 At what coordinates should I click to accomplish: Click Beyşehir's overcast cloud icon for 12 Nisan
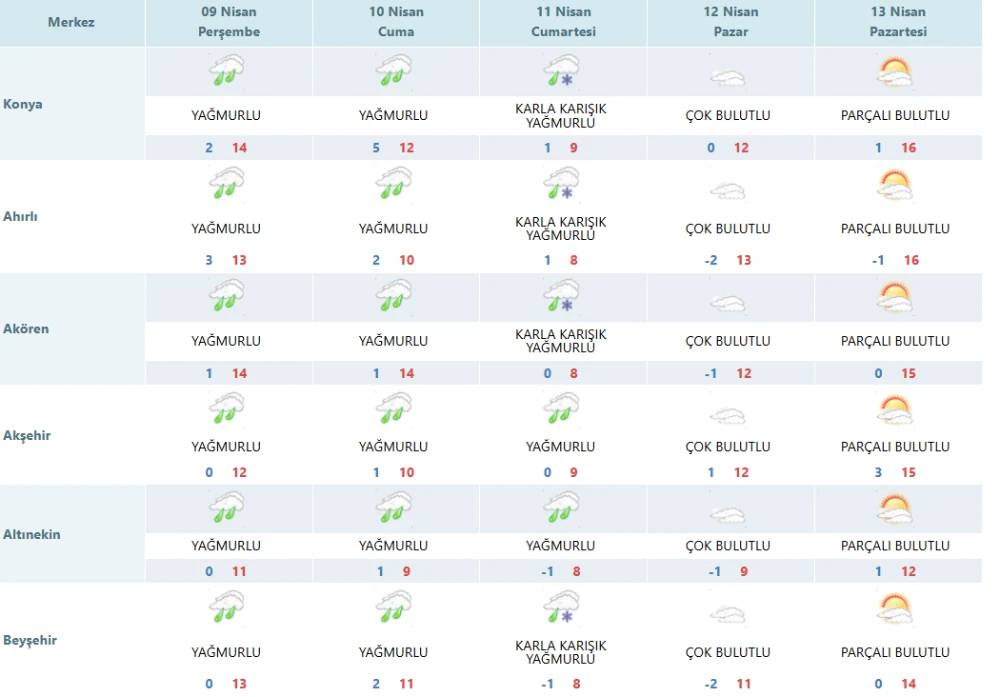click(x=728, y=614)
